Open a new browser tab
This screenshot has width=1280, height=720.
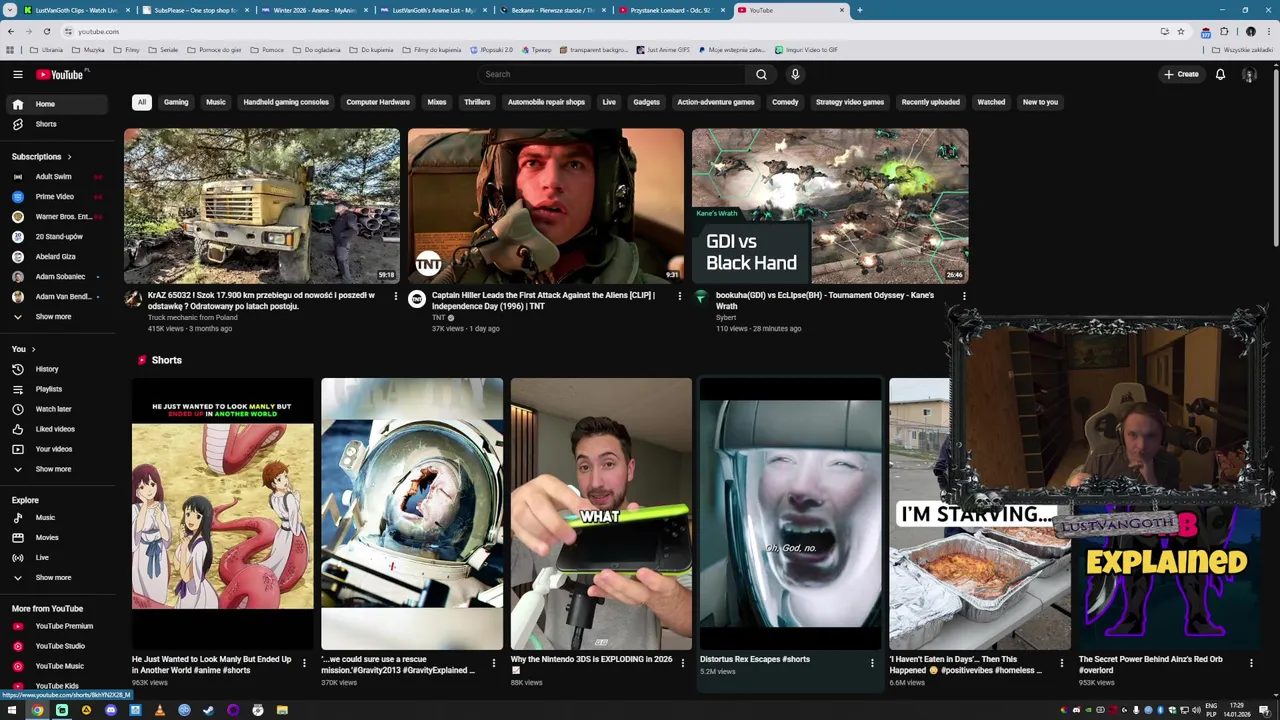click(x=860, y=10)
